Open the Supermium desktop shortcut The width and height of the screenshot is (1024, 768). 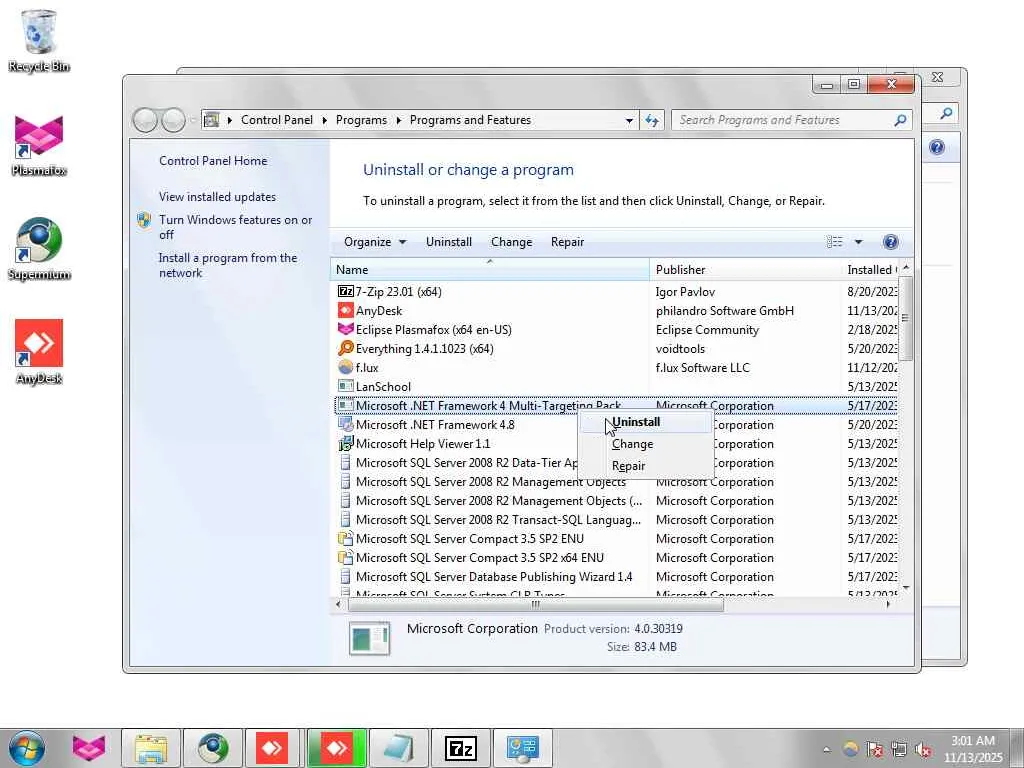pyautogui.click(x=39, y=249)
